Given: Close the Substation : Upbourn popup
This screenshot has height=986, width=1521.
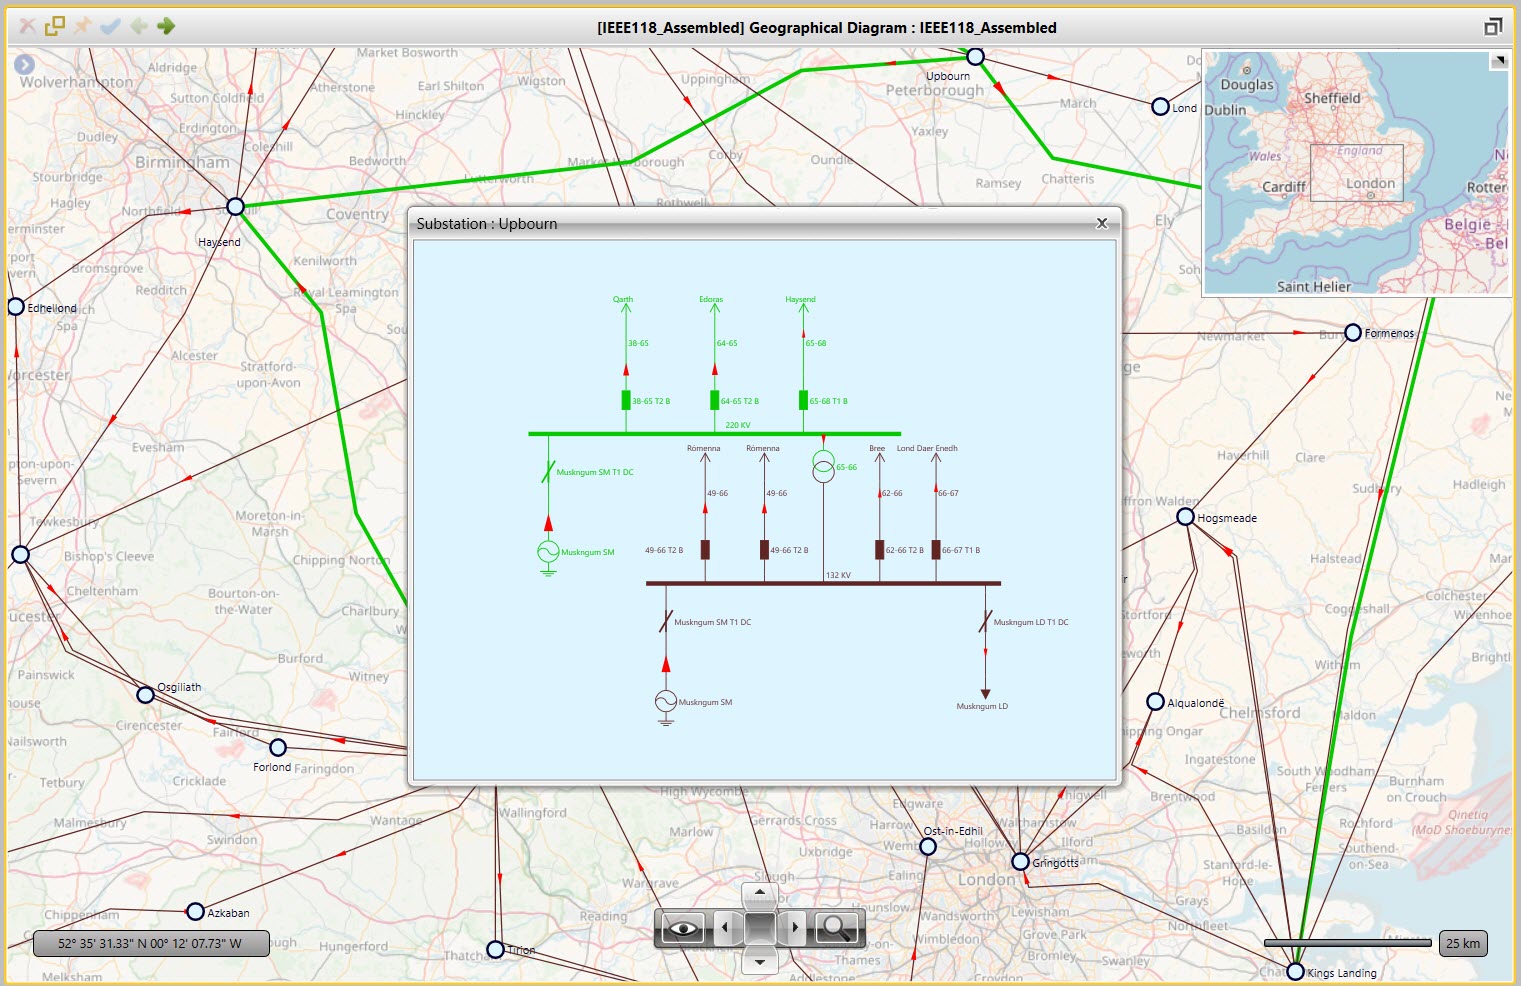Looking at the screenshot, I should point(1102,223).
